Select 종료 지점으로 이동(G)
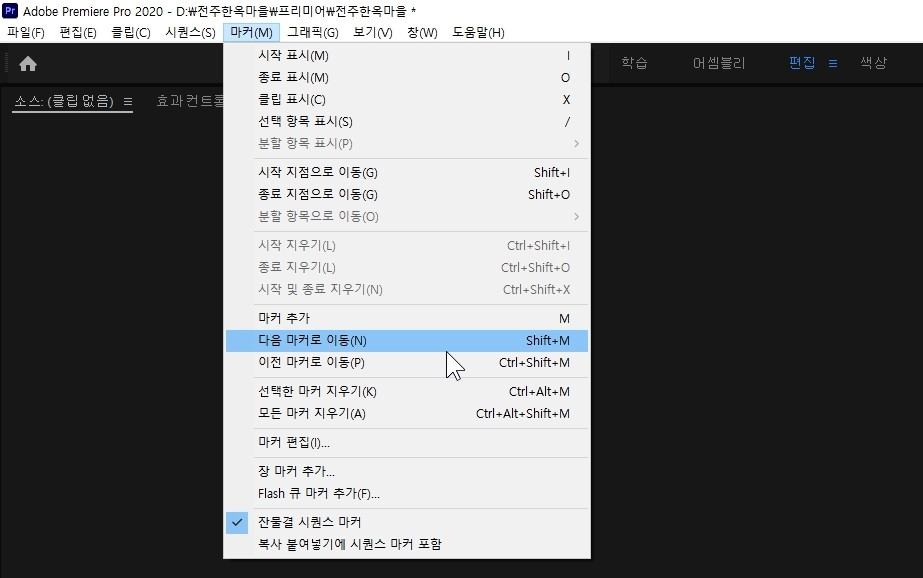Image resolution: width=923 pixels, height=578 pixels. coord(407,194)
